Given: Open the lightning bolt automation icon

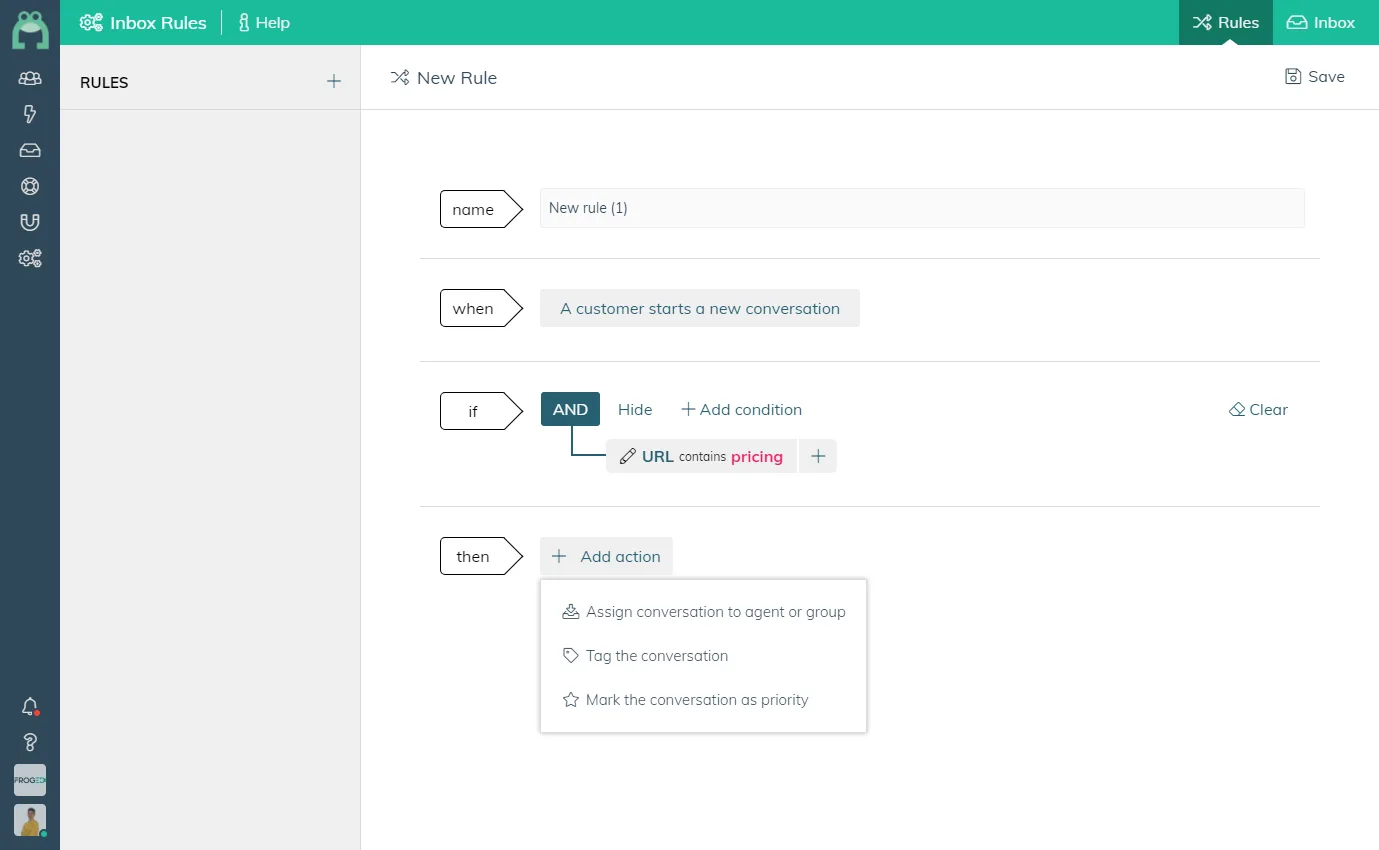Looking at the screenshot, I should [30, 114].
